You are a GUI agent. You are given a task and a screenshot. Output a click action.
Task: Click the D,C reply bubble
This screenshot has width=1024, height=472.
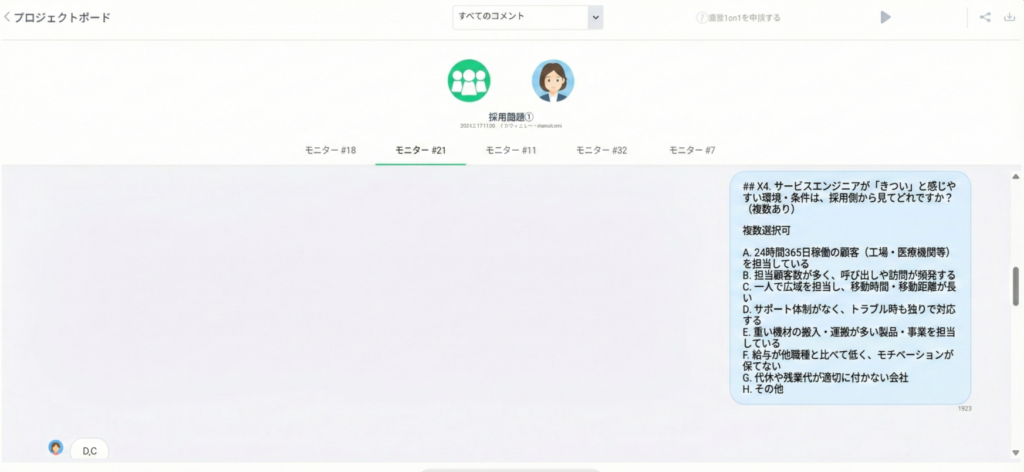[x=90, y=451]
